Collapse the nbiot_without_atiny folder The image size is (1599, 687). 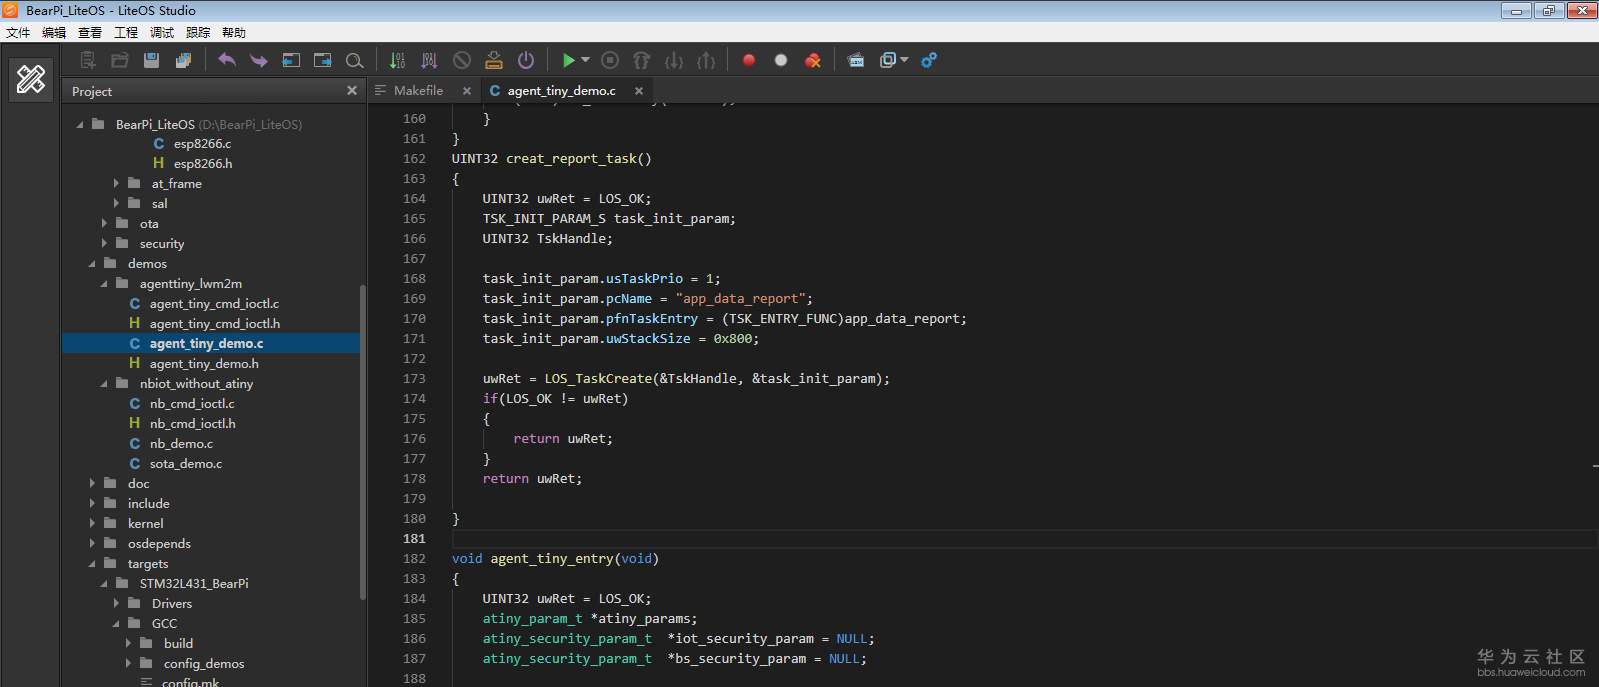[x=105, y=383]
